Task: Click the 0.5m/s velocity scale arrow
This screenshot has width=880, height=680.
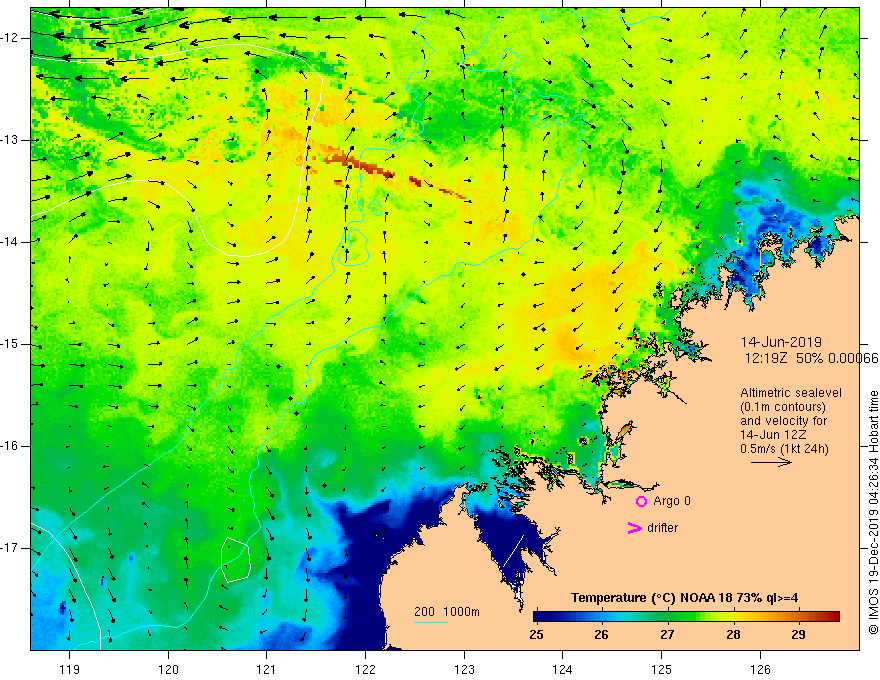Action: 771,462
